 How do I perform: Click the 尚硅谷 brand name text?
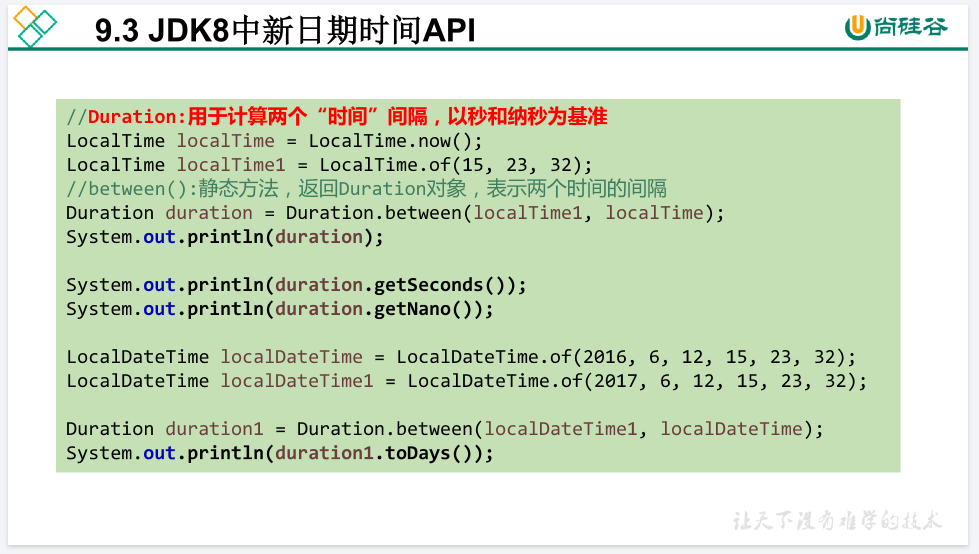click(909, 28)
